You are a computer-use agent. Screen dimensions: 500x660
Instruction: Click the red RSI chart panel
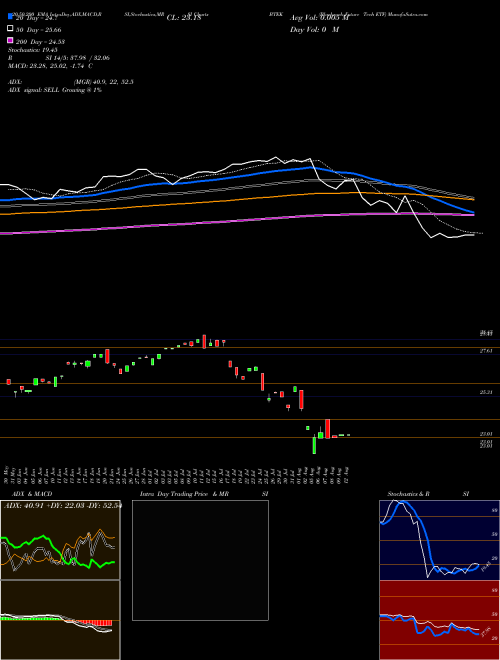tap(439, 620)
